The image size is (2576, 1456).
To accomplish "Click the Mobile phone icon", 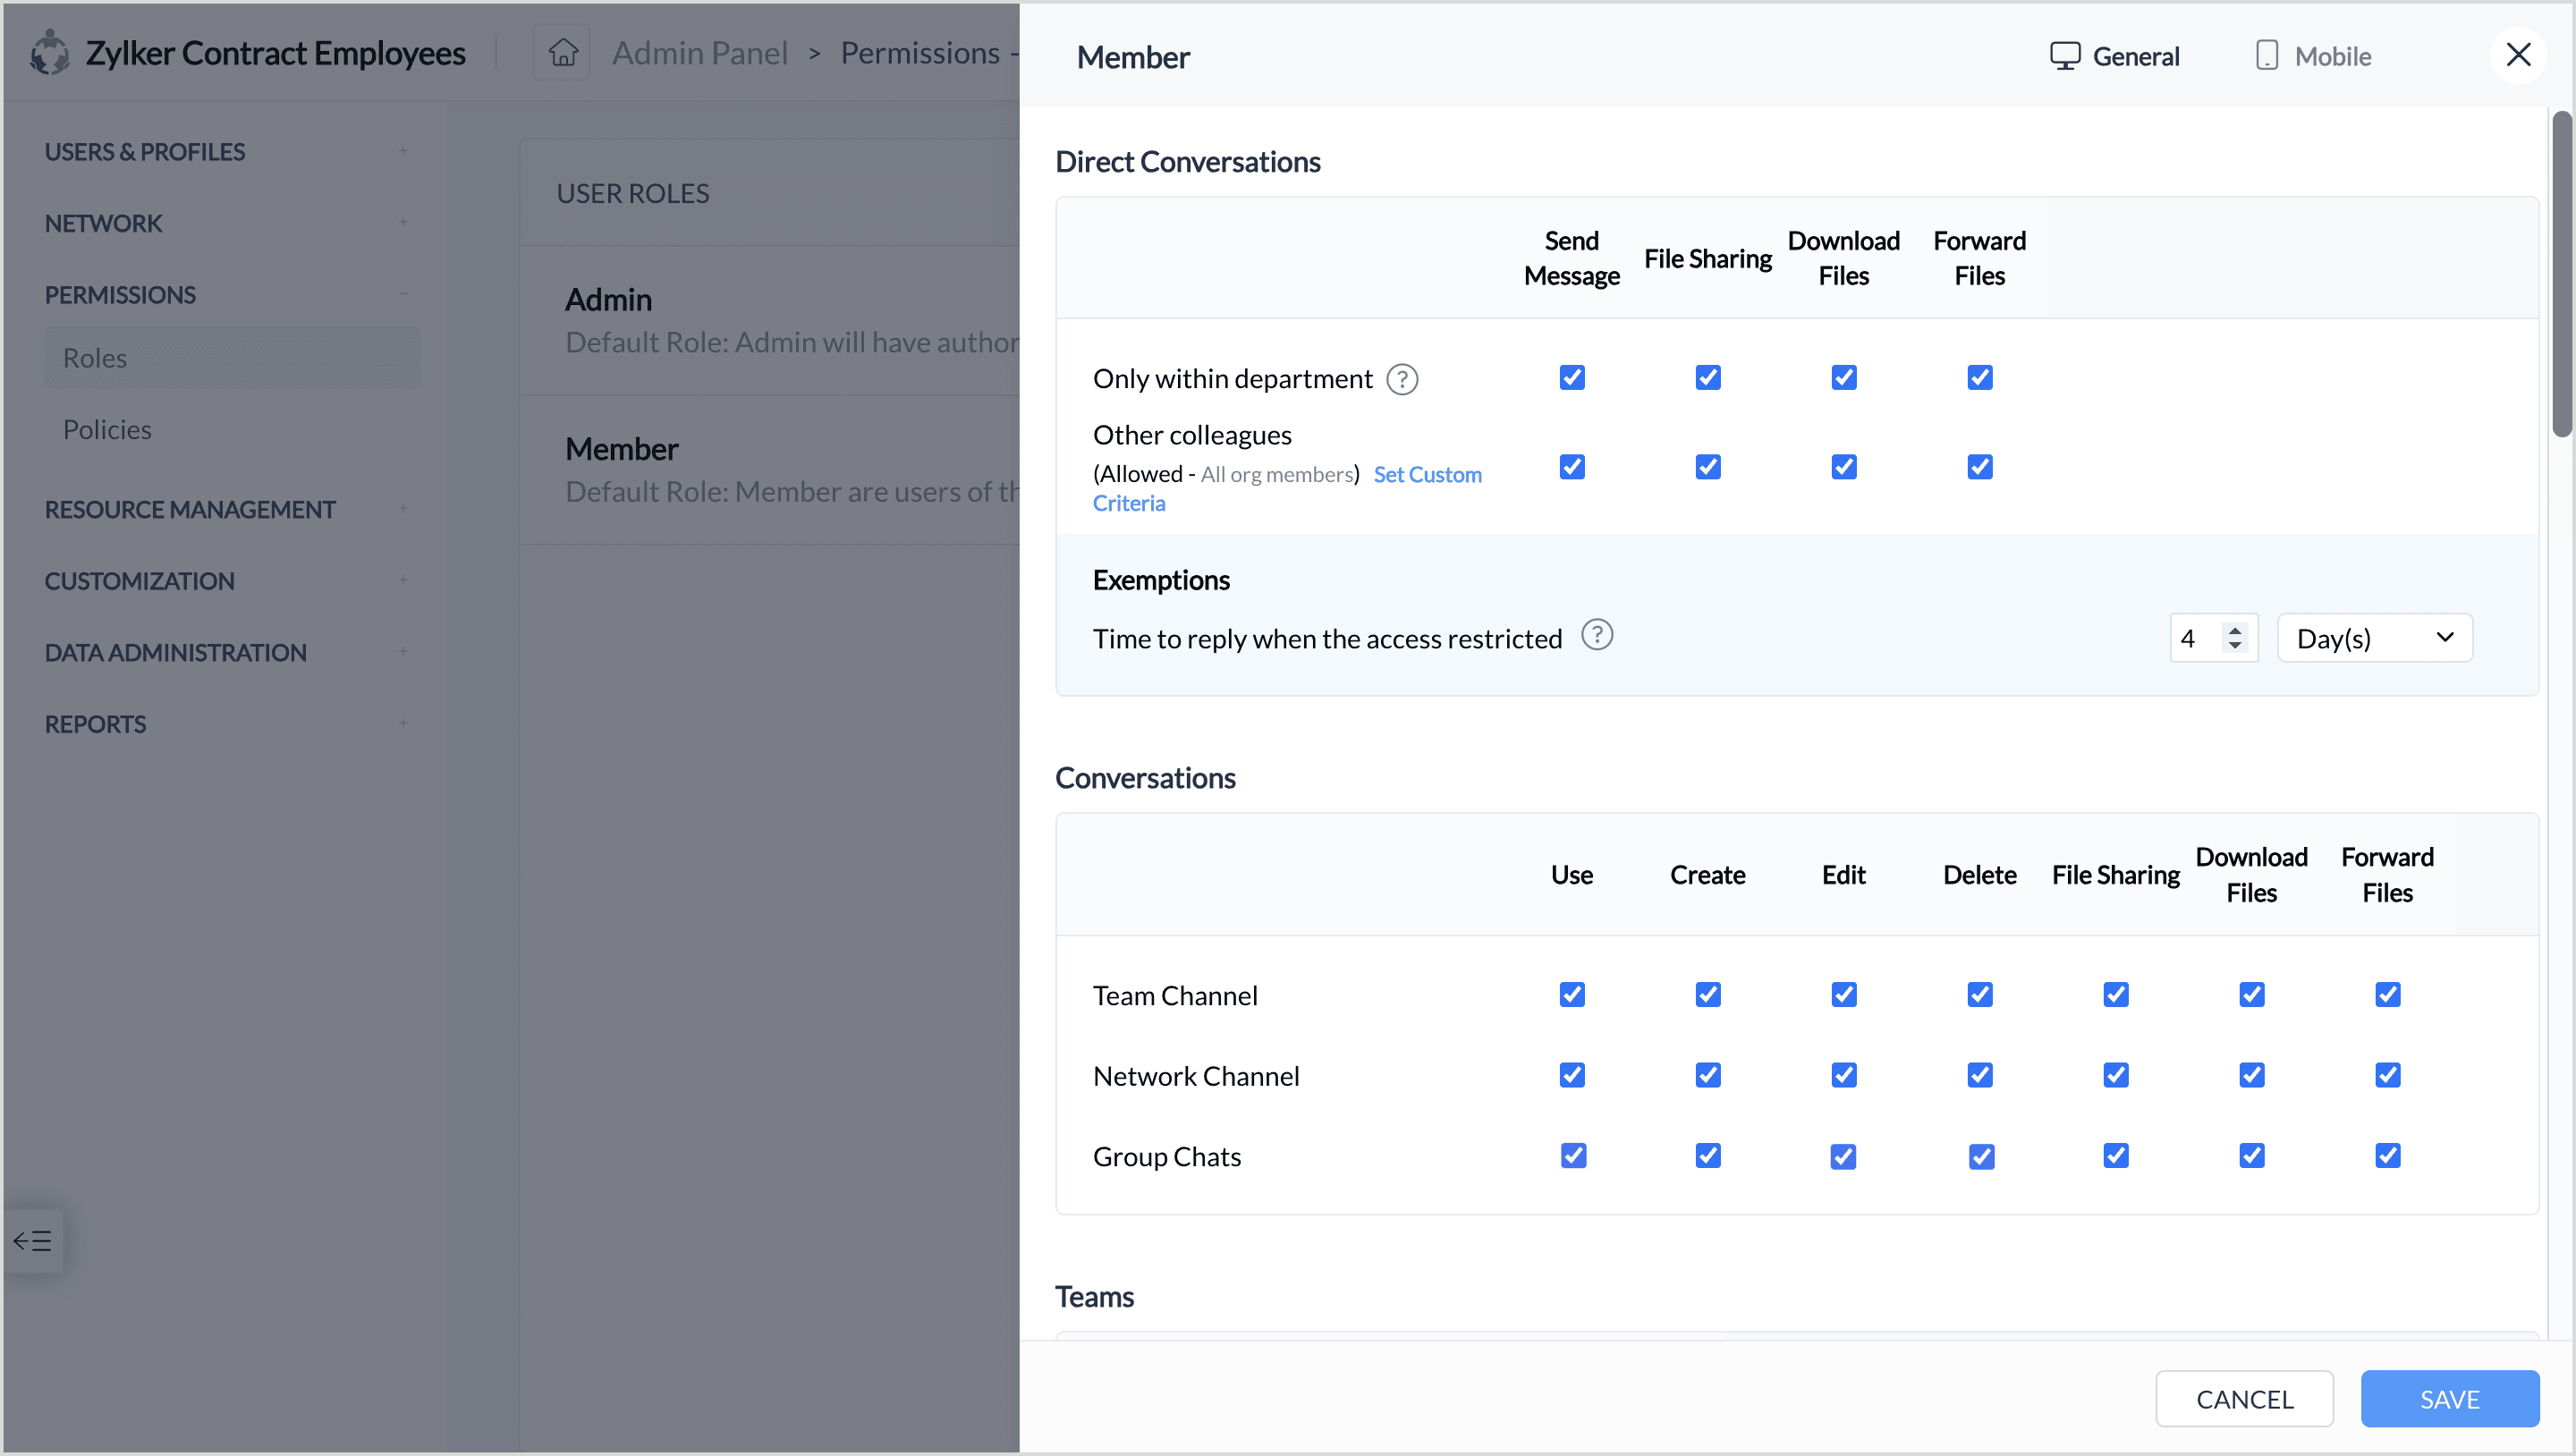I will [x=2266, y=56].
